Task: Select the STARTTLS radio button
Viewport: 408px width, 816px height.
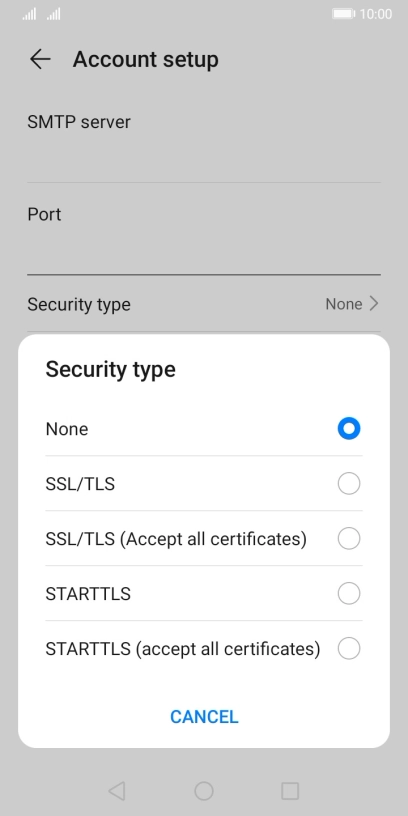Action: [349, 594]
